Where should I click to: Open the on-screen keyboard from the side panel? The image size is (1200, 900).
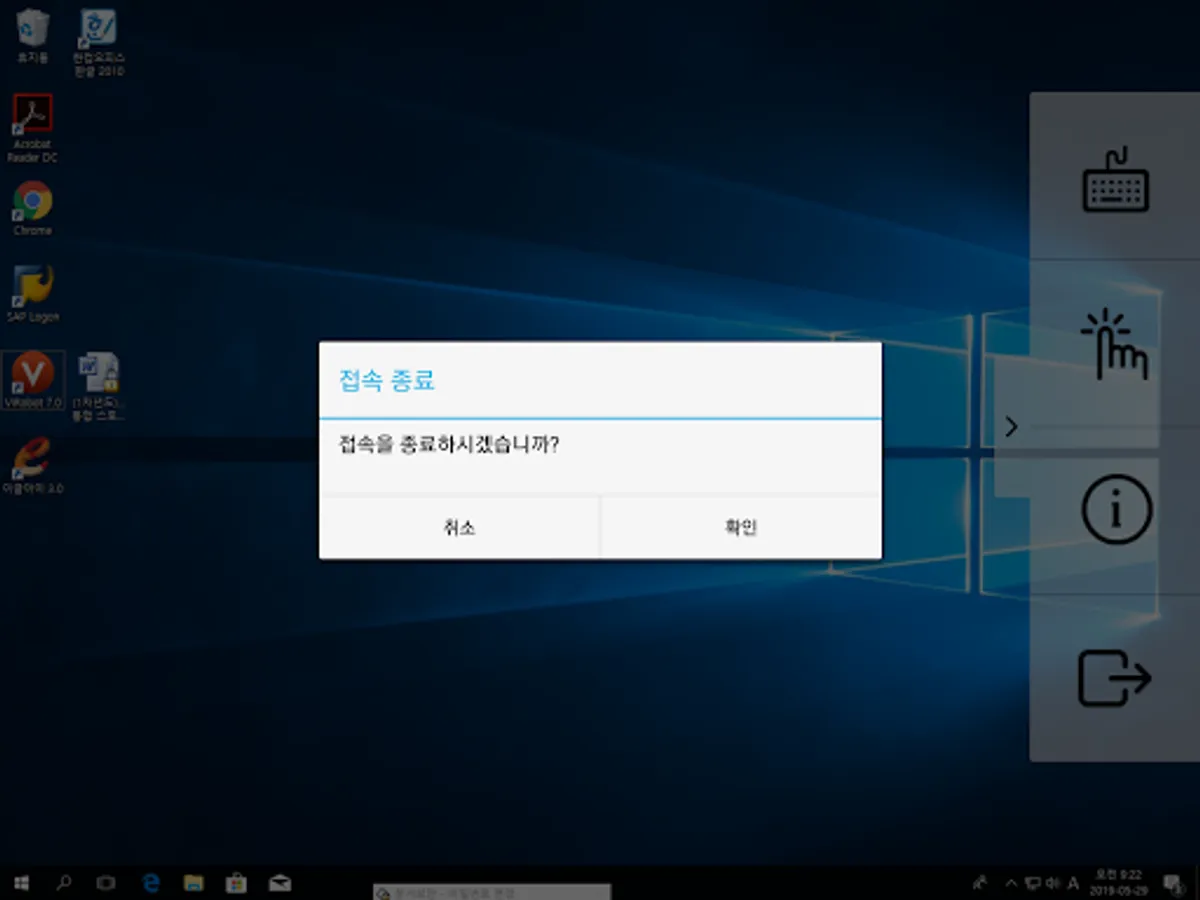[1116, 180]
